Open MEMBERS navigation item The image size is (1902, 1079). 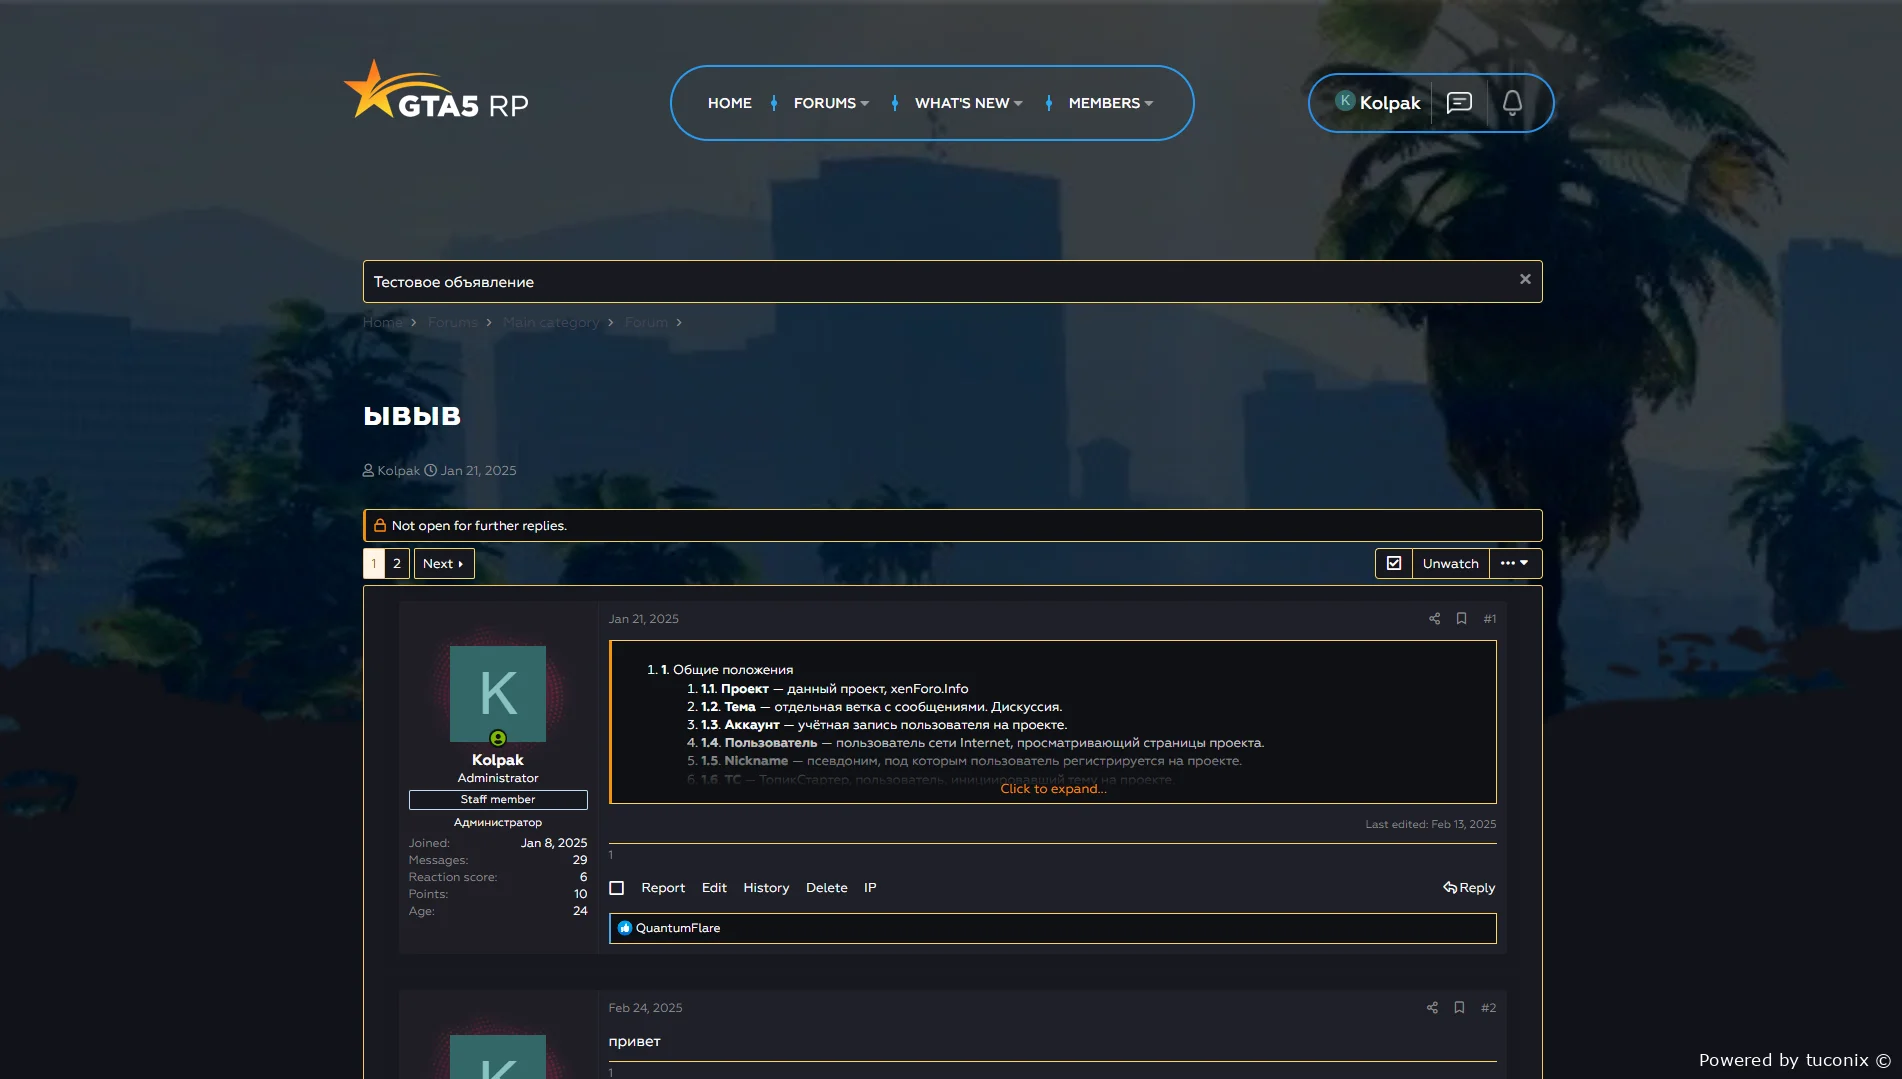[x=1104, y=103]
